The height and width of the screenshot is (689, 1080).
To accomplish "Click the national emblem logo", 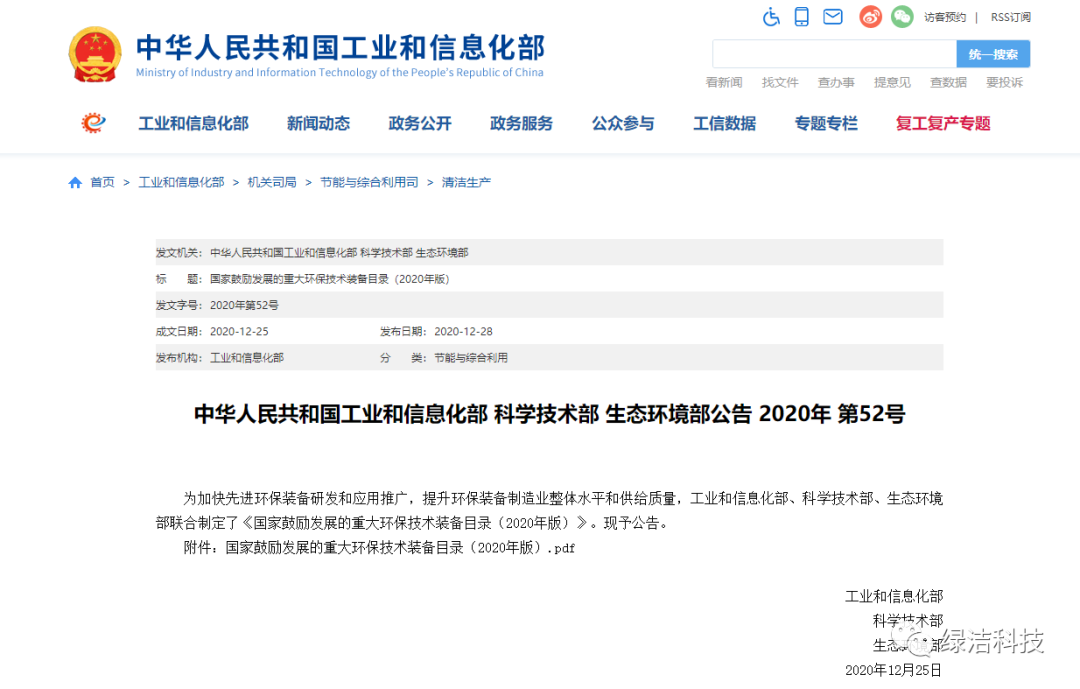I will click(94, 54).
